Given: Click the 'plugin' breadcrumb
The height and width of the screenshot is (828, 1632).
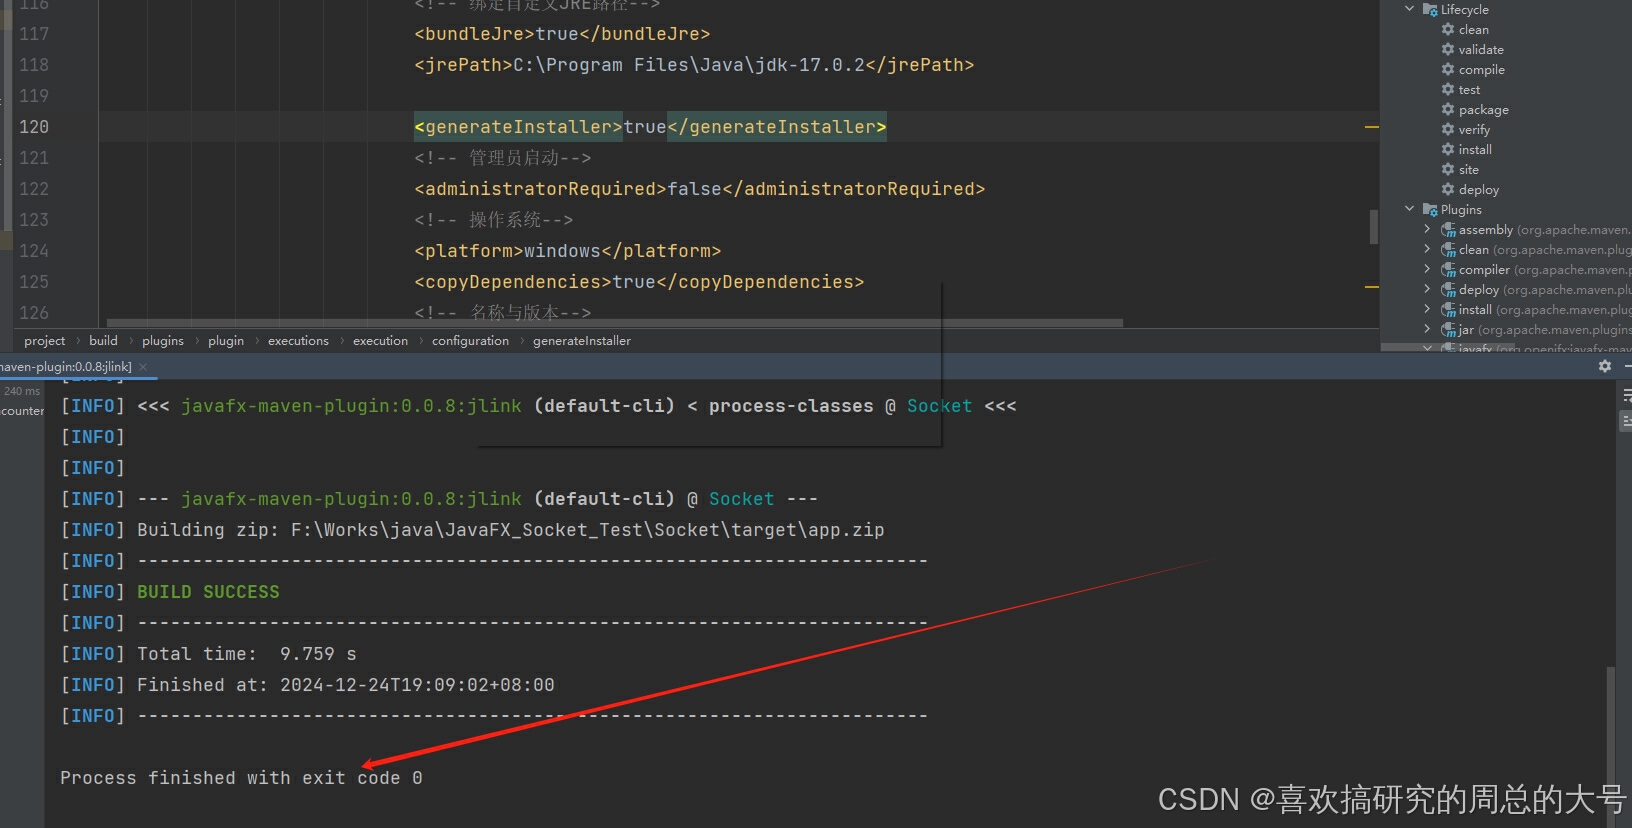Looking at the screenshot, I should click(226, 341).
